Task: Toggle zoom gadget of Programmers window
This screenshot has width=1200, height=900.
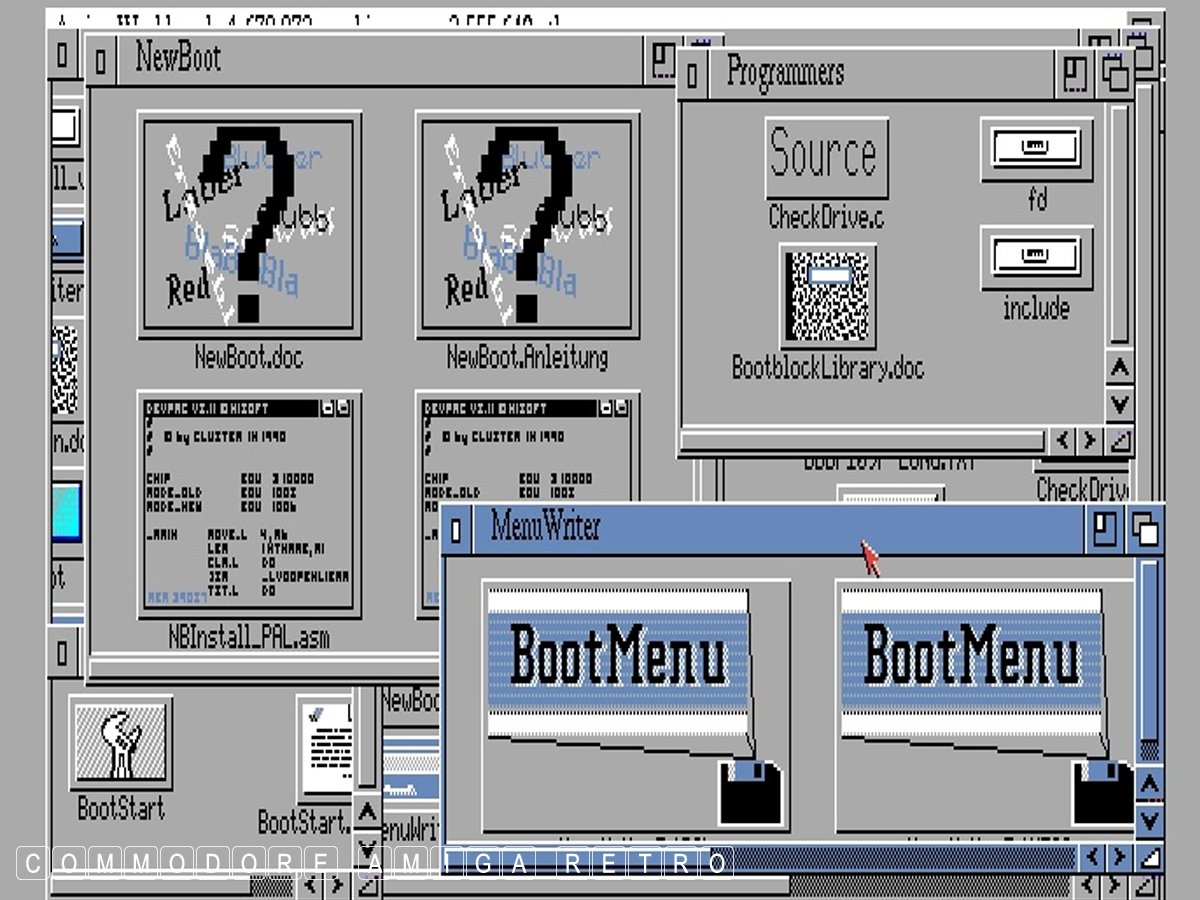Action: [x=1075, y=75]
